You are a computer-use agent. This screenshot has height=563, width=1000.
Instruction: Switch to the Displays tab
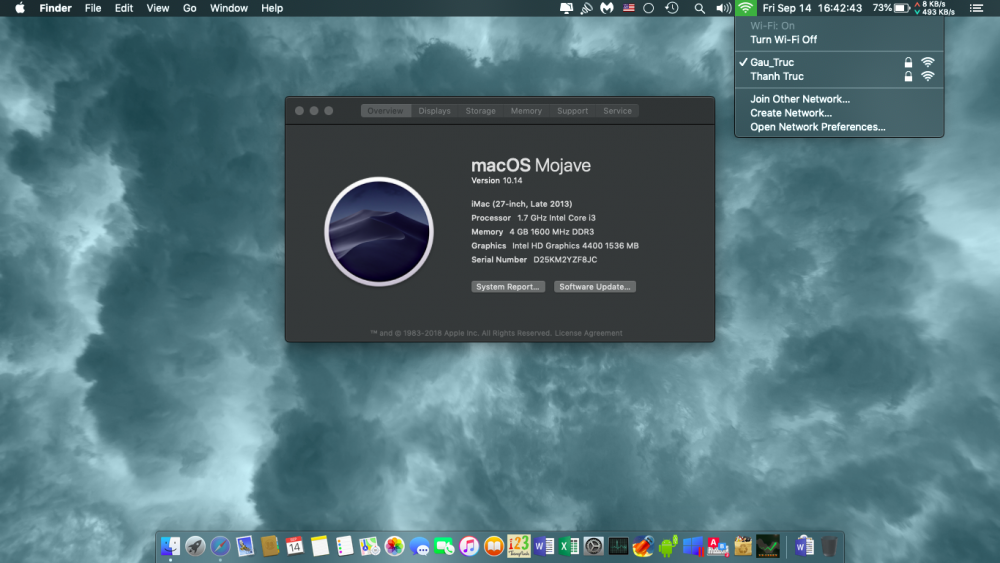click(434, 111)
